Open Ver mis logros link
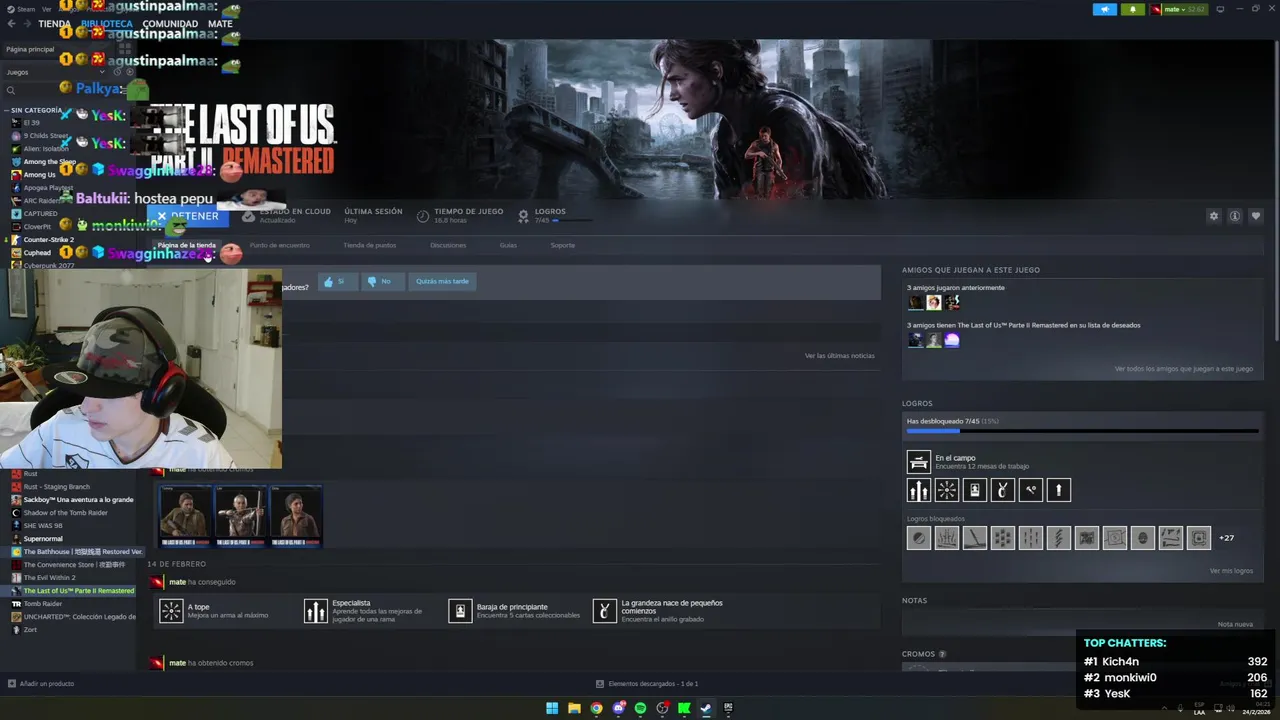Viewport: 1280px width, 720px height. pyautogui.click(x=1231, y=571)
